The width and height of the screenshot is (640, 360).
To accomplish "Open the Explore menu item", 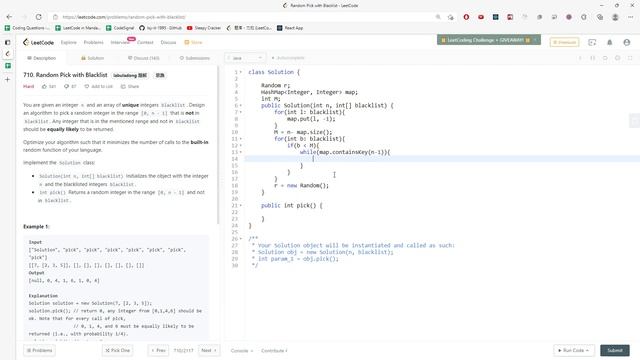I will pyautogui.click(x=69, y=42).
